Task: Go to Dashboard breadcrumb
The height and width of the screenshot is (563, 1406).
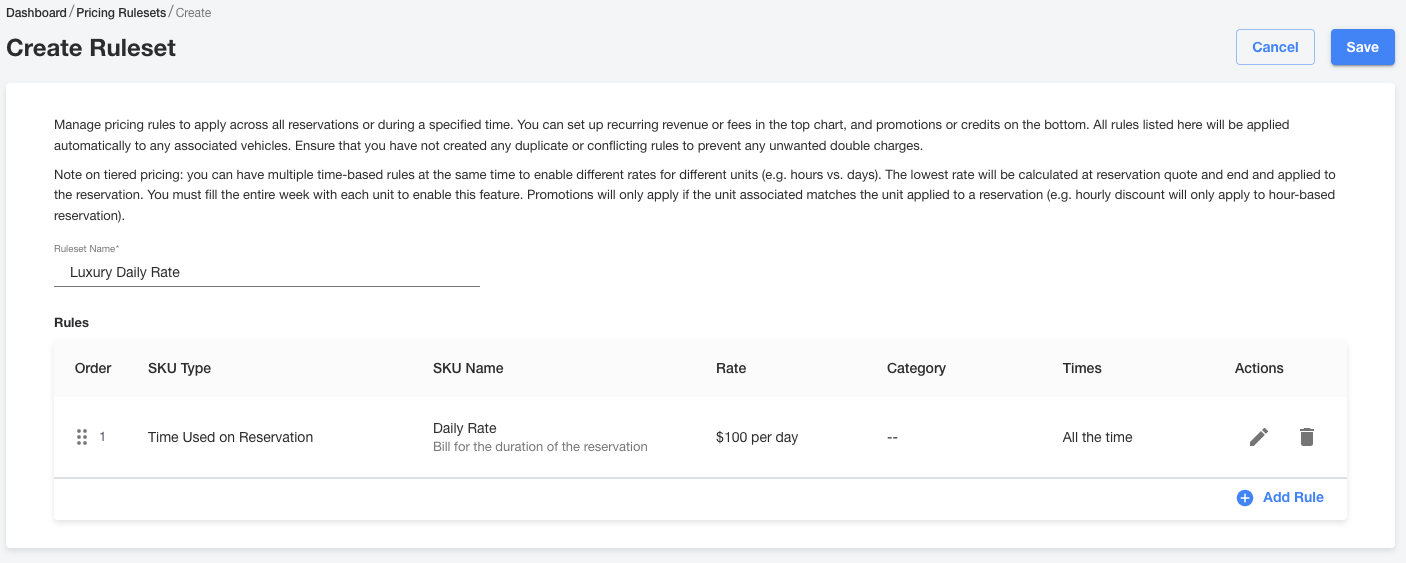Action: pyautogui.click(x=36, y=13)
